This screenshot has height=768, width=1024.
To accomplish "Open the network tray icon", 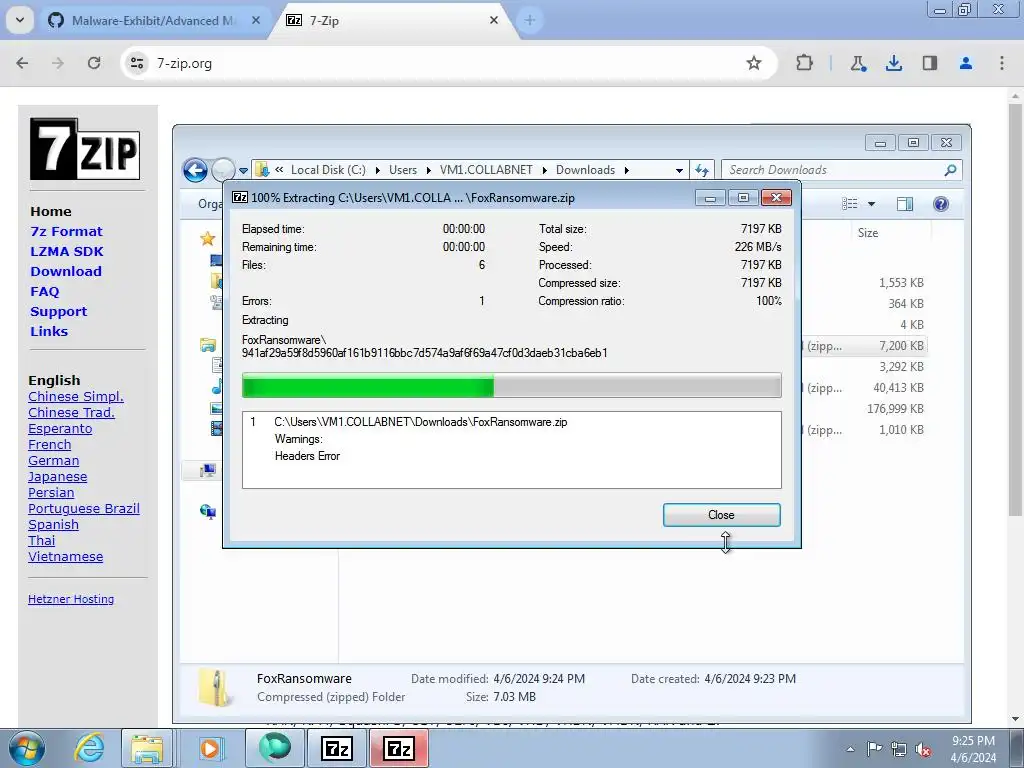I will (899, 749).
